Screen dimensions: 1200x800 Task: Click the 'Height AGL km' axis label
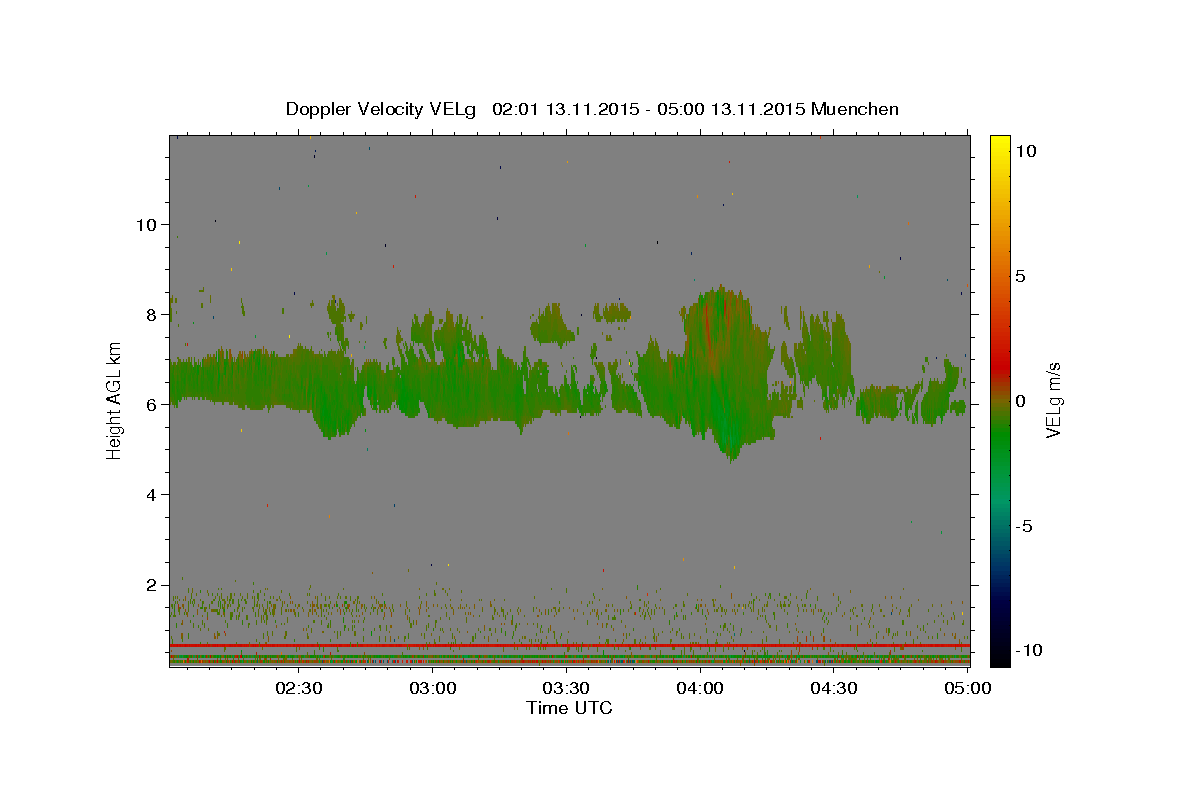click(115, 400)
